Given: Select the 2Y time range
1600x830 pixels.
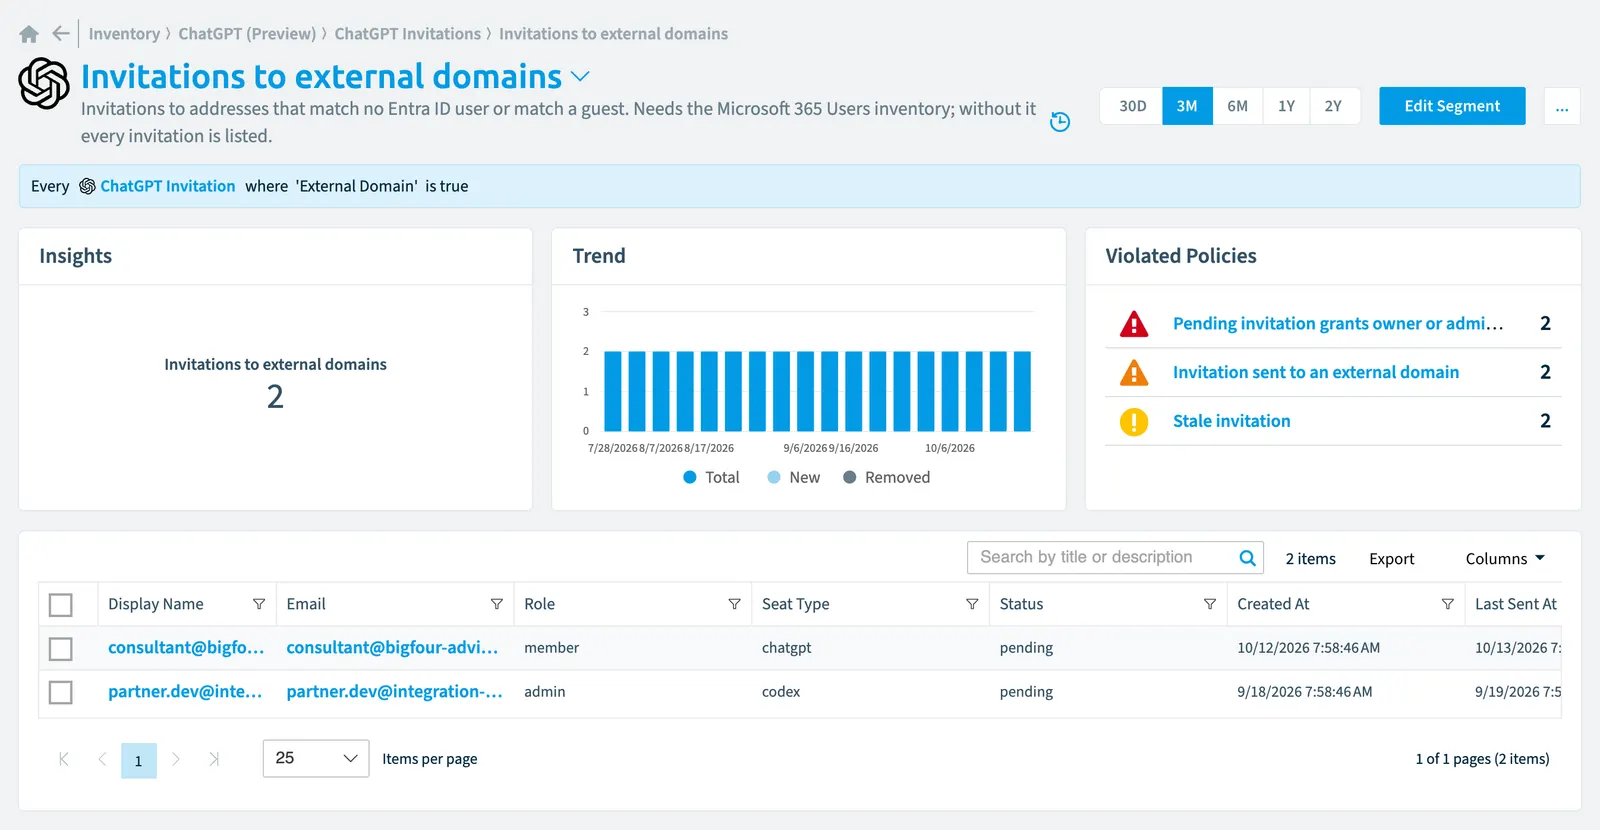Looking at the screenshot, I should click(x=1334, y=106).
